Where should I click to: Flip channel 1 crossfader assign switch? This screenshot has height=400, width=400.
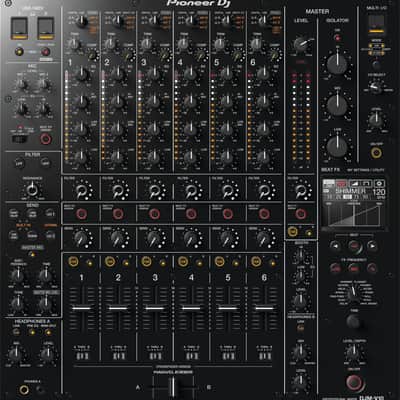82,356
